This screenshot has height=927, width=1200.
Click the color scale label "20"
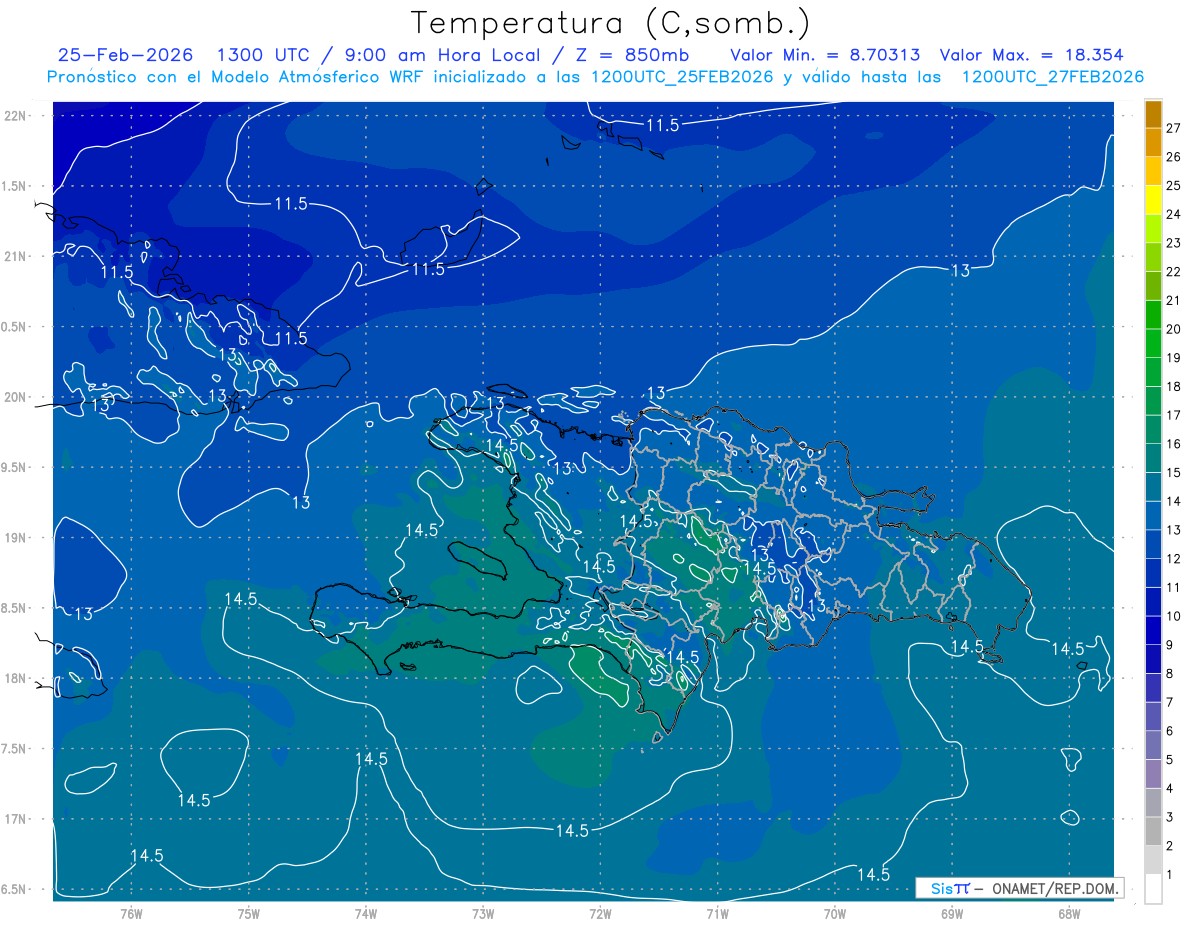click(1173, 329)
